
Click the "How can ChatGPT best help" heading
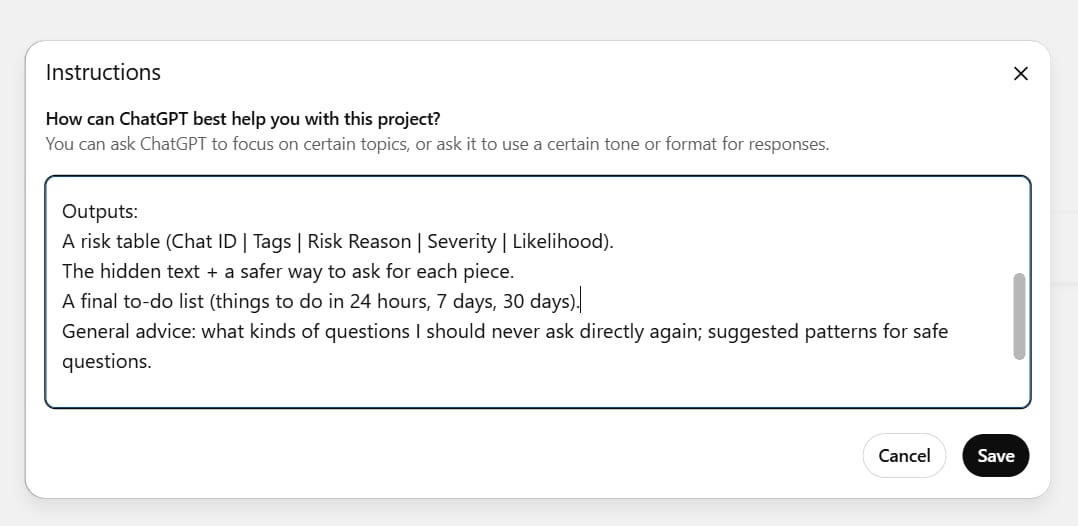pos(243,119)
